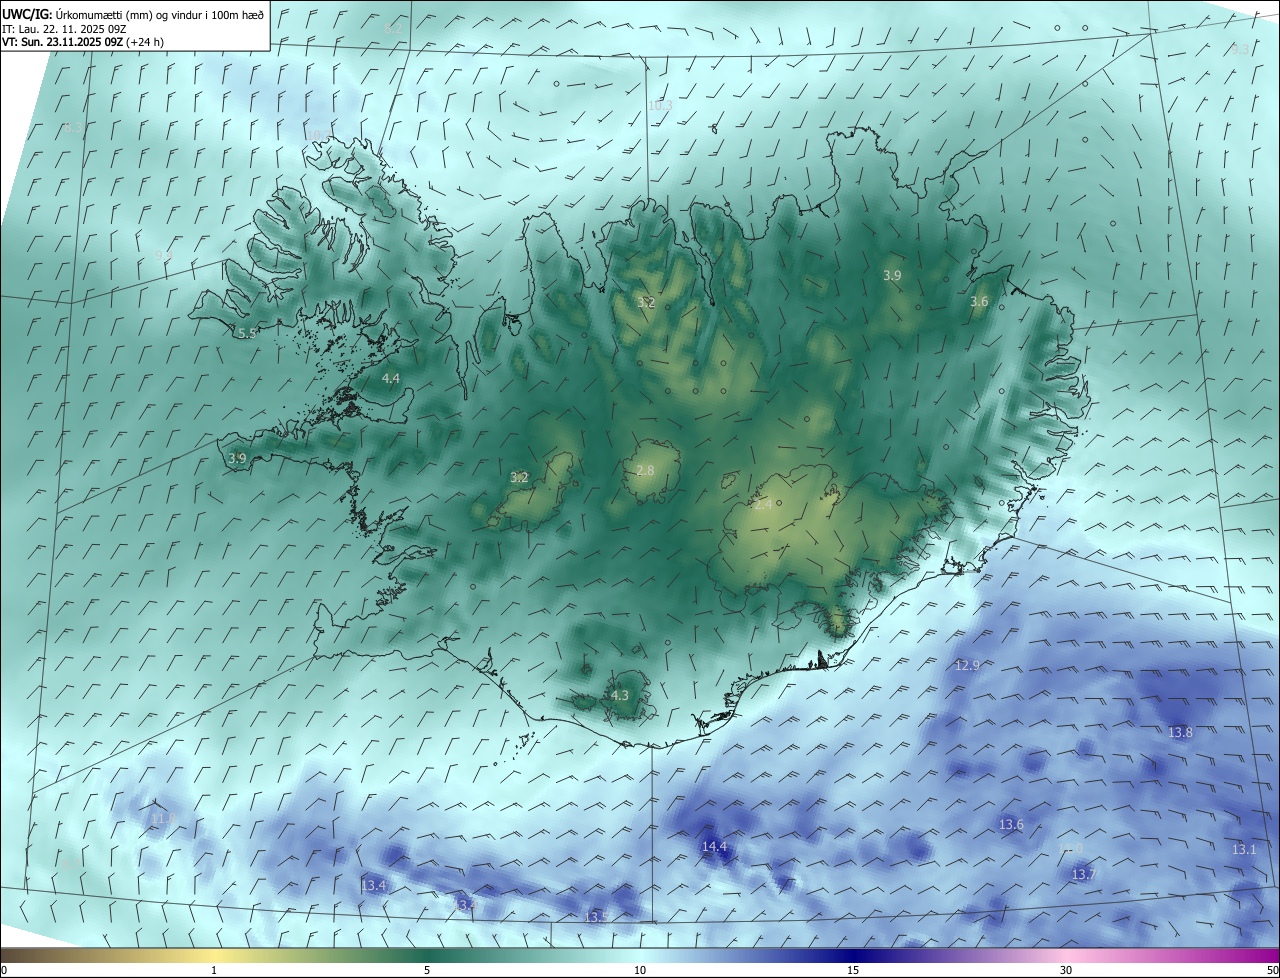
Task: Click the 13.6 value label on the map
Action: click(1011, 824)
